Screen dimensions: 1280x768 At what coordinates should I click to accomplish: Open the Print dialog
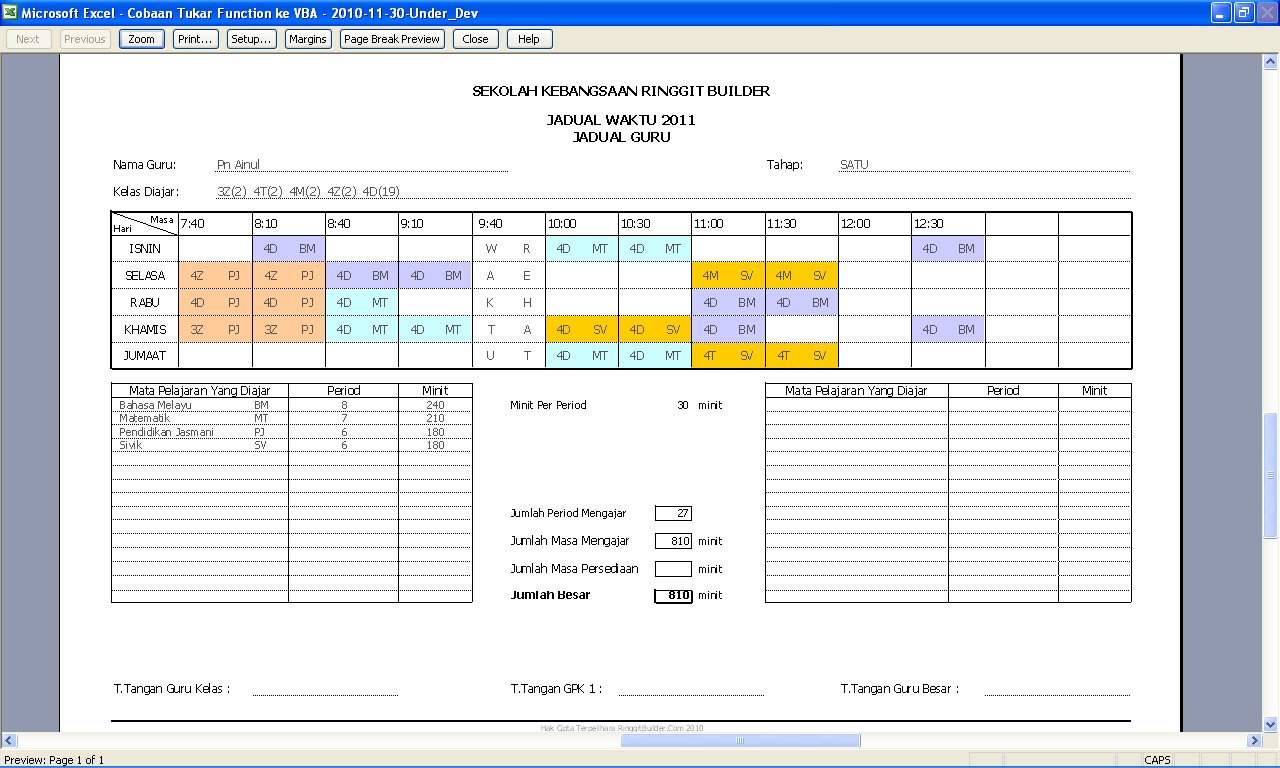194,38
